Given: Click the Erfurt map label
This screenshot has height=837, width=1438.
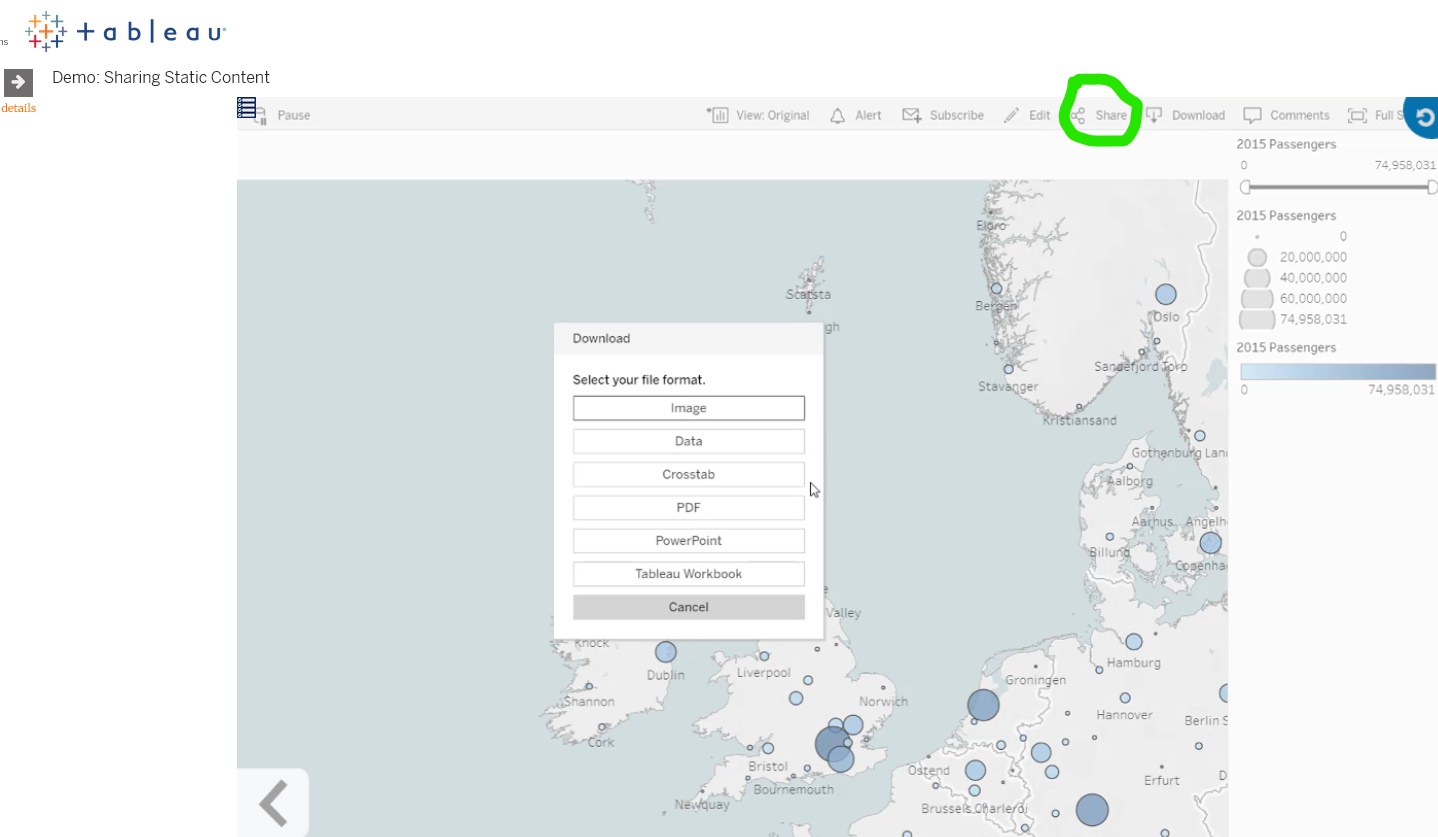Looking at the screenshot, I should pyautogui.click(x=1162, y=780).
